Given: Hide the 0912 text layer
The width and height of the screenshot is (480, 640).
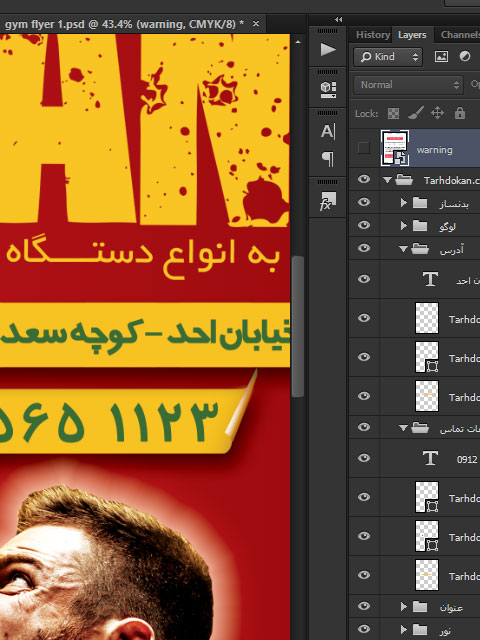Looking at the screenshot, I should [364, 458].
